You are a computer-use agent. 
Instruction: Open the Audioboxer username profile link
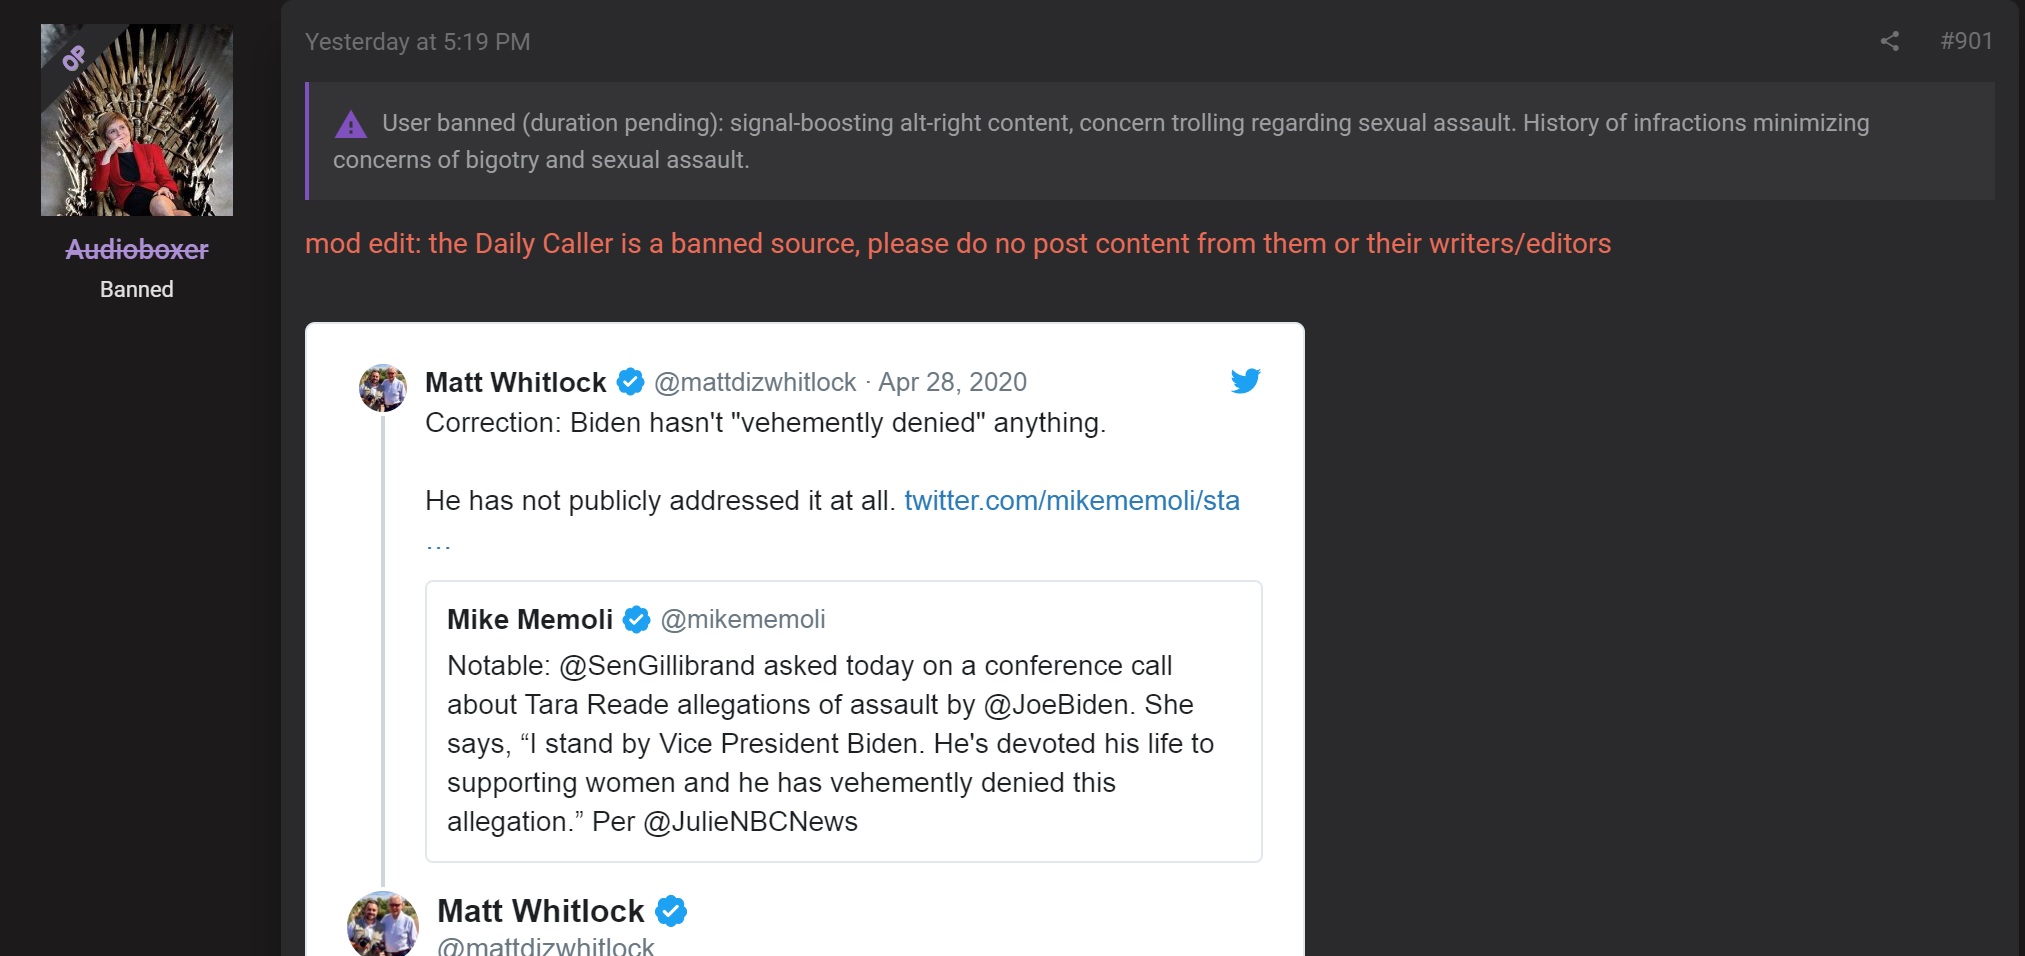click(x=137, y=249)
